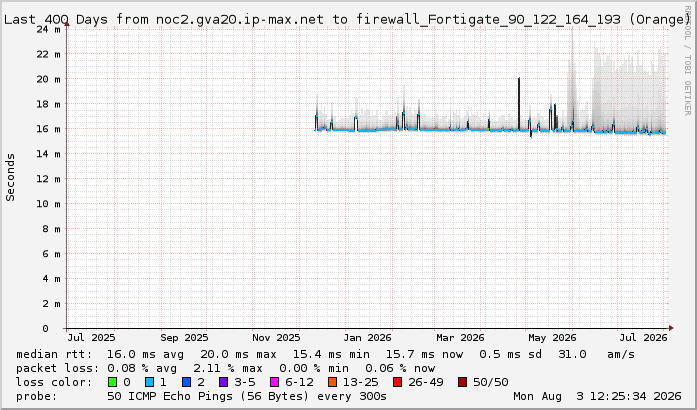Click the '24 m' y-axis value
Image resolution: width=697 pixels, height=410 pixels.
pyautogui.click(x=48, y=29)
